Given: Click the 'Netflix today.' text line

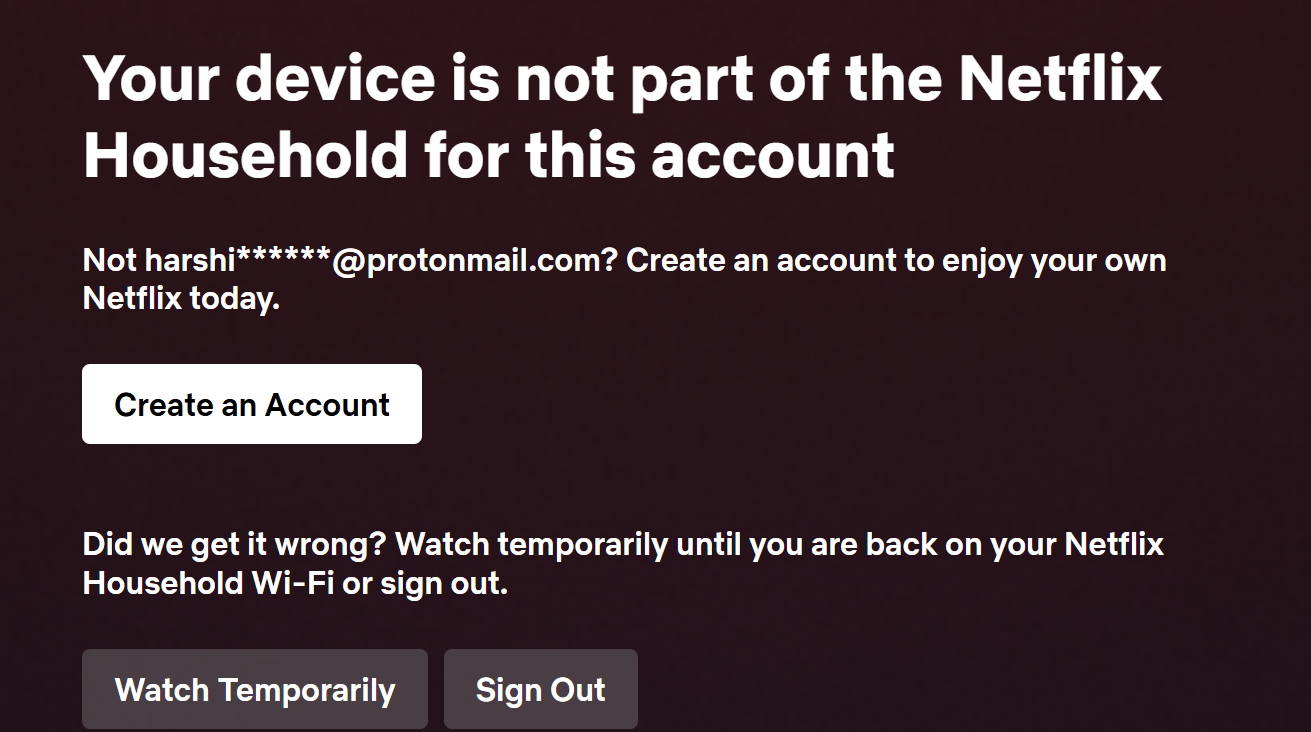Looking at the screenshot, I should click(181, 298).
